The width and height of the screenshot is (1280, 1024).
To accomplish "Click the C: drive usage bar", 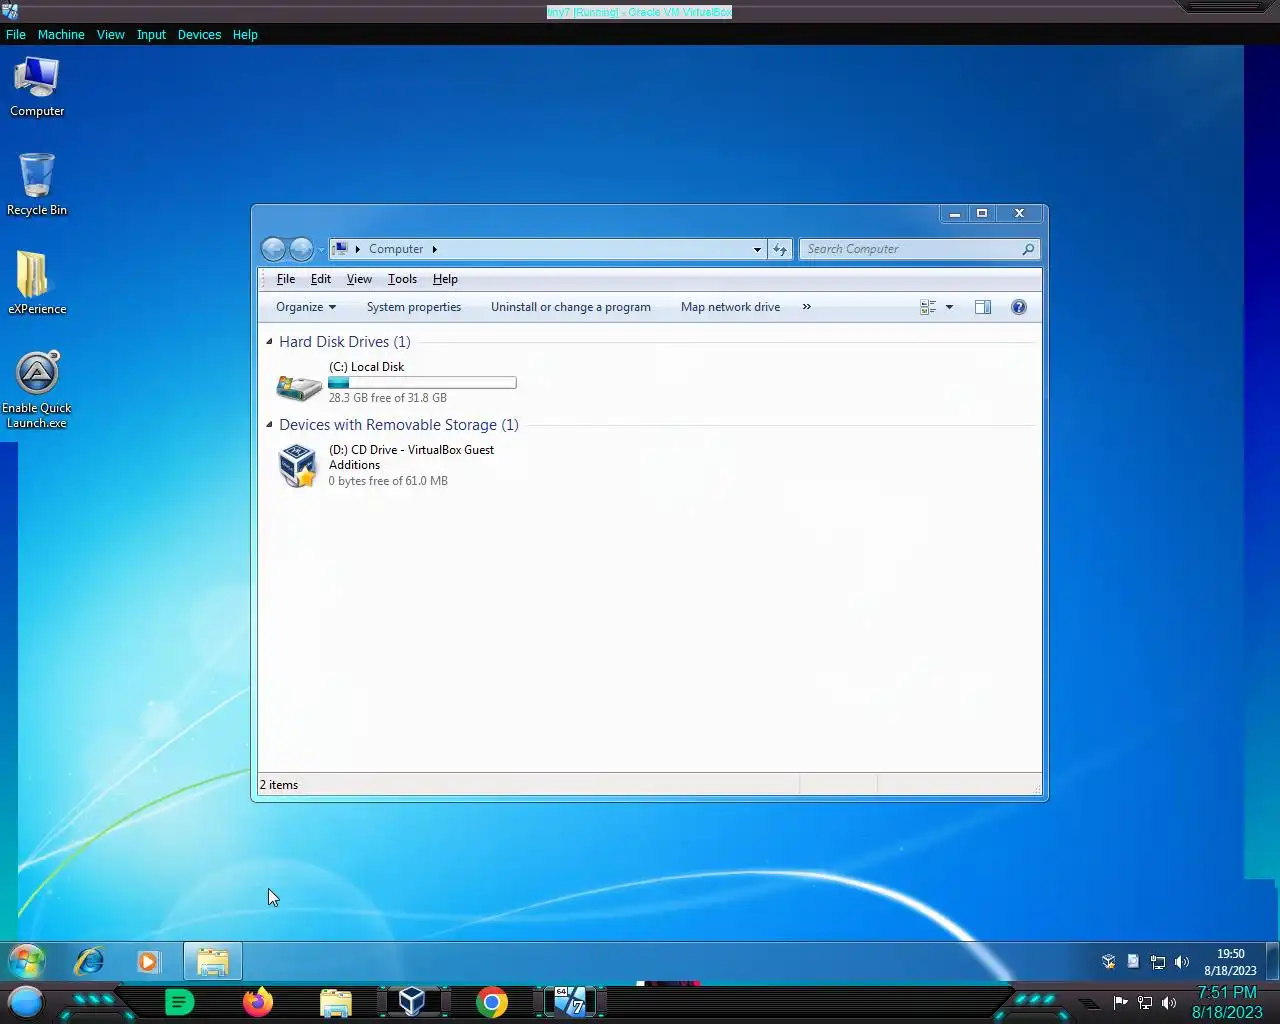I will click(x=422, y=382).
